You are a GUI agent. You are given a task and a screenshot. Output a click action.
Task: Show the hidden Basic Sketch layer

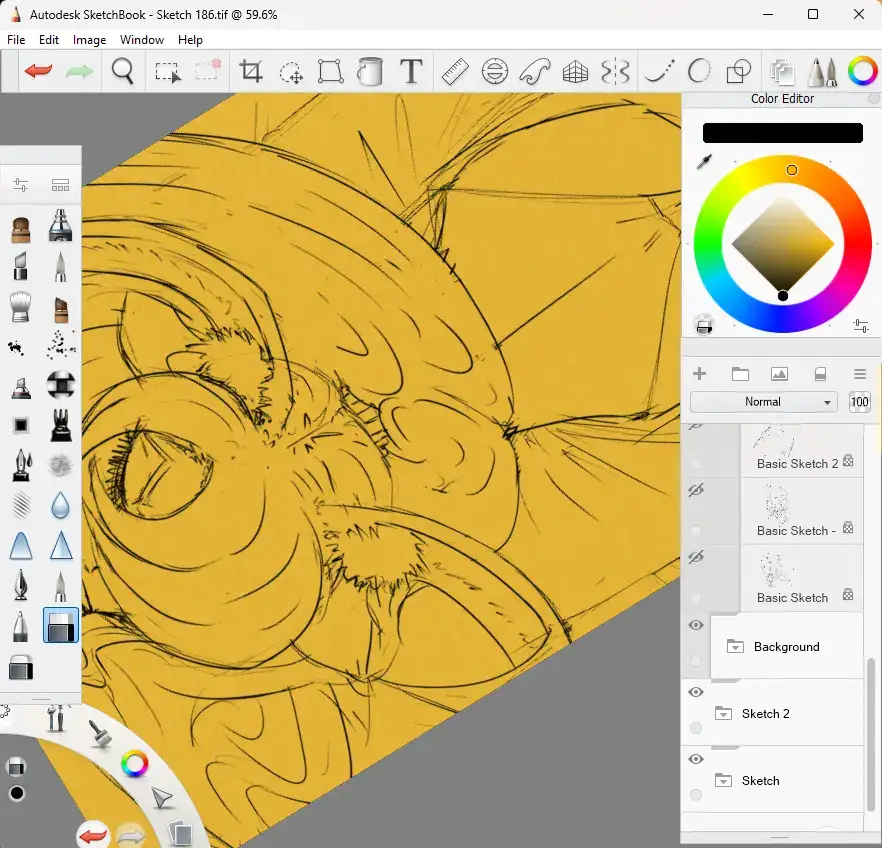pyautogui.click(x=697, y=557)
